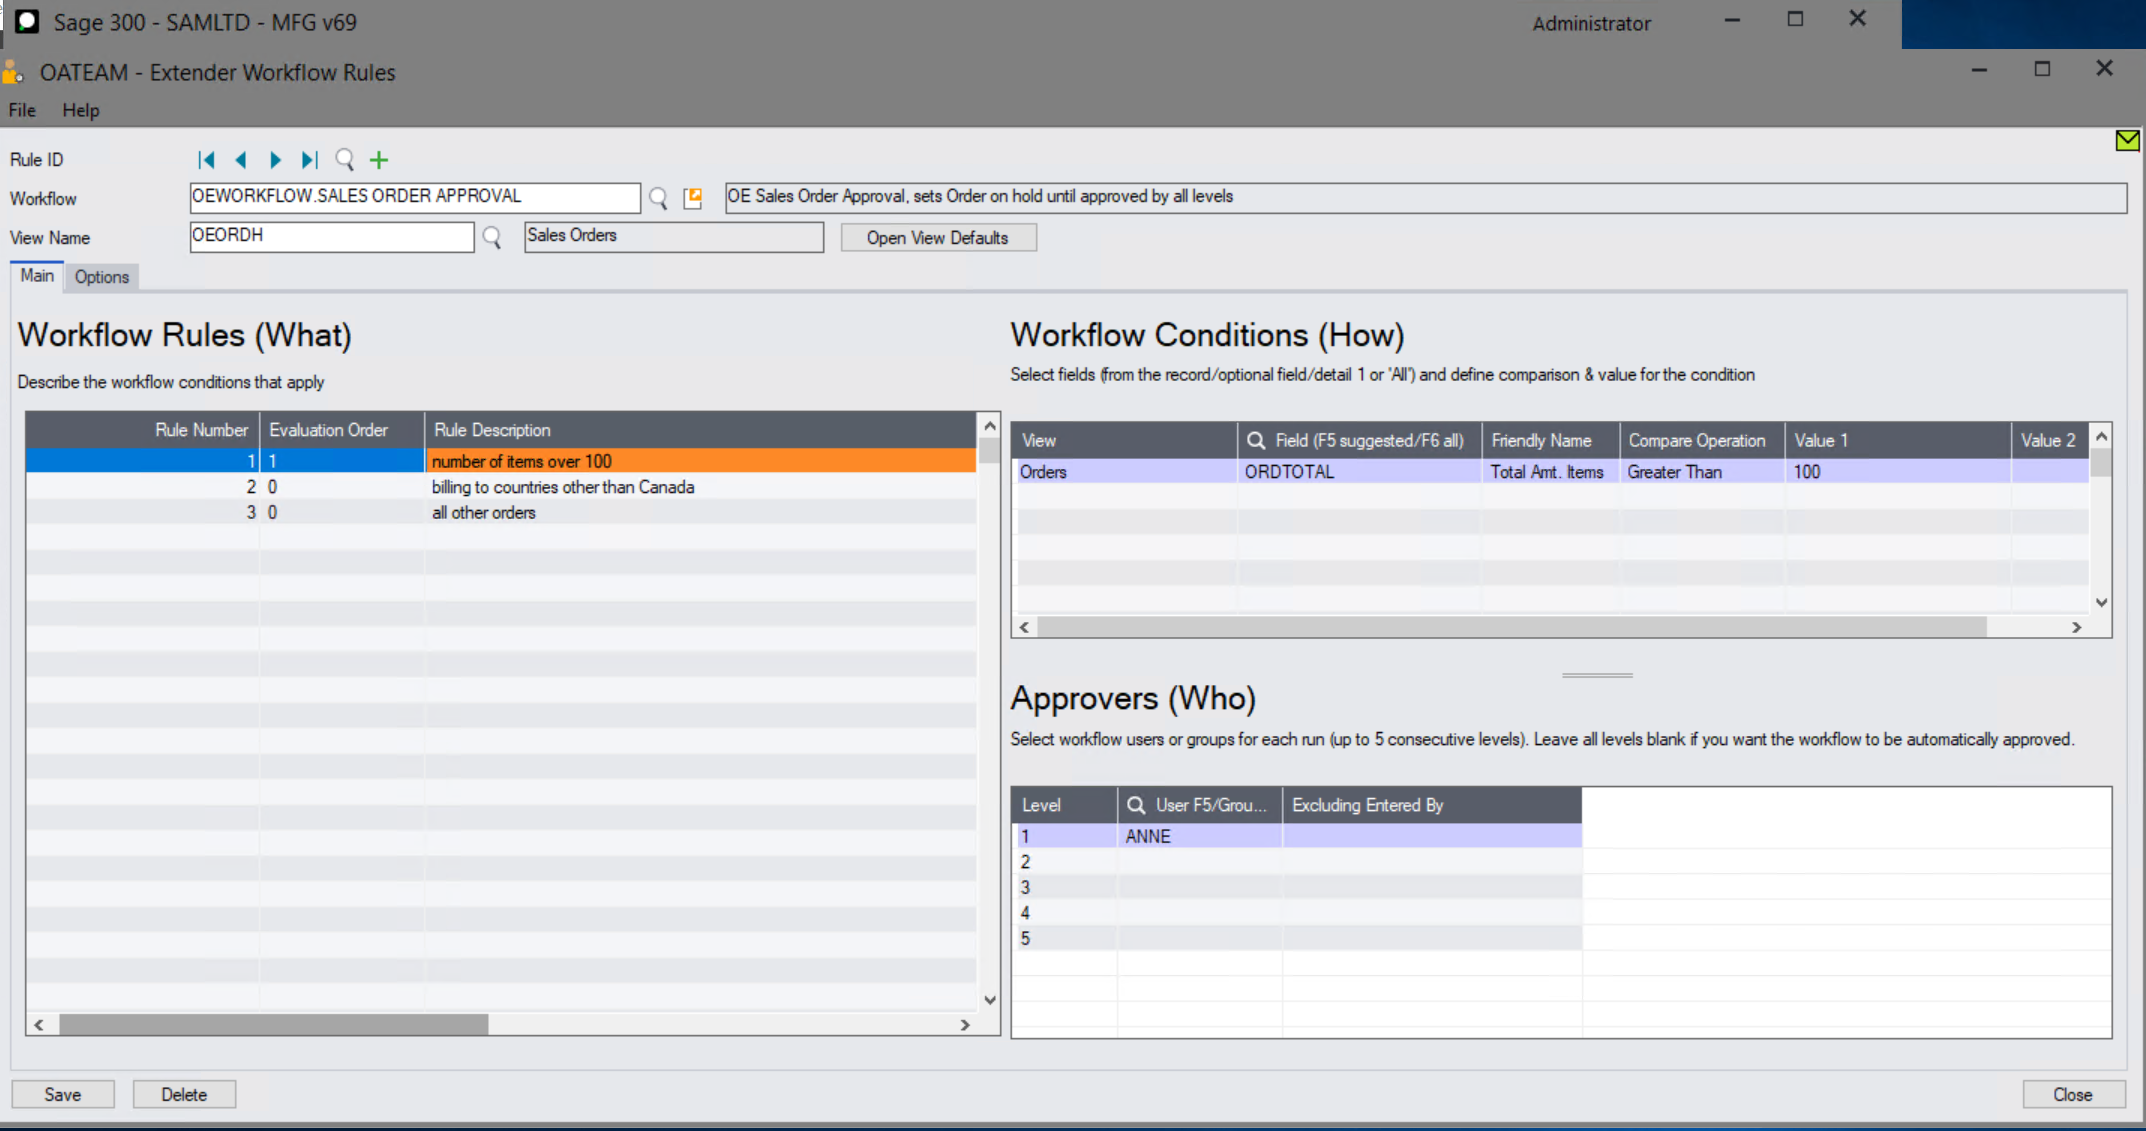This screenshot has width=2146, height=1131.
Task: Create a new rule using the plus icon
Action: [379, 160]
